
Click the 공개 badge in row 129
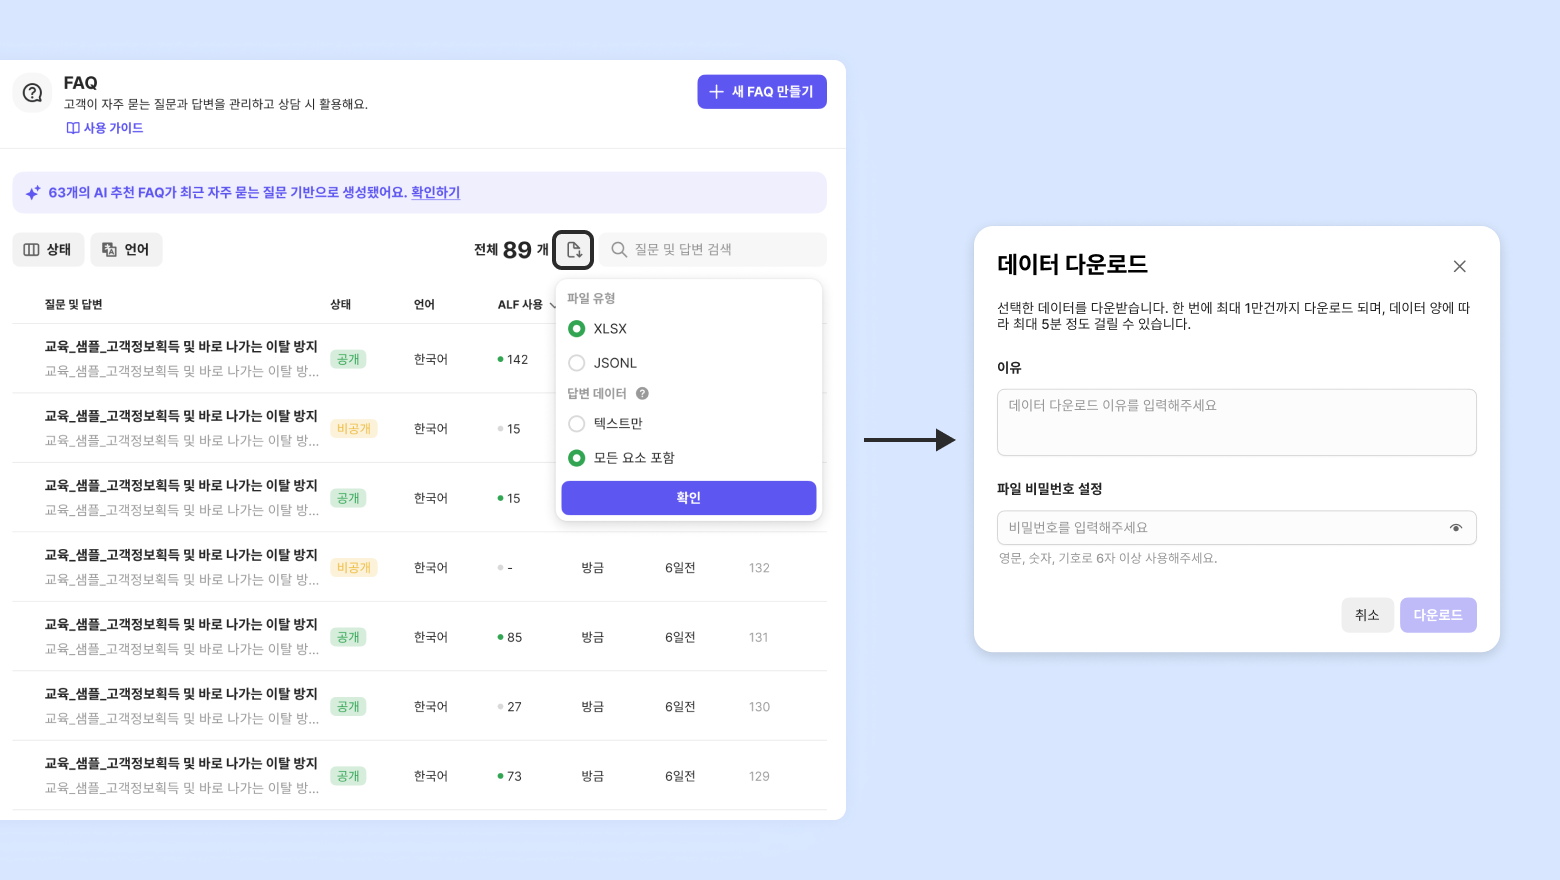pos(348,776)
